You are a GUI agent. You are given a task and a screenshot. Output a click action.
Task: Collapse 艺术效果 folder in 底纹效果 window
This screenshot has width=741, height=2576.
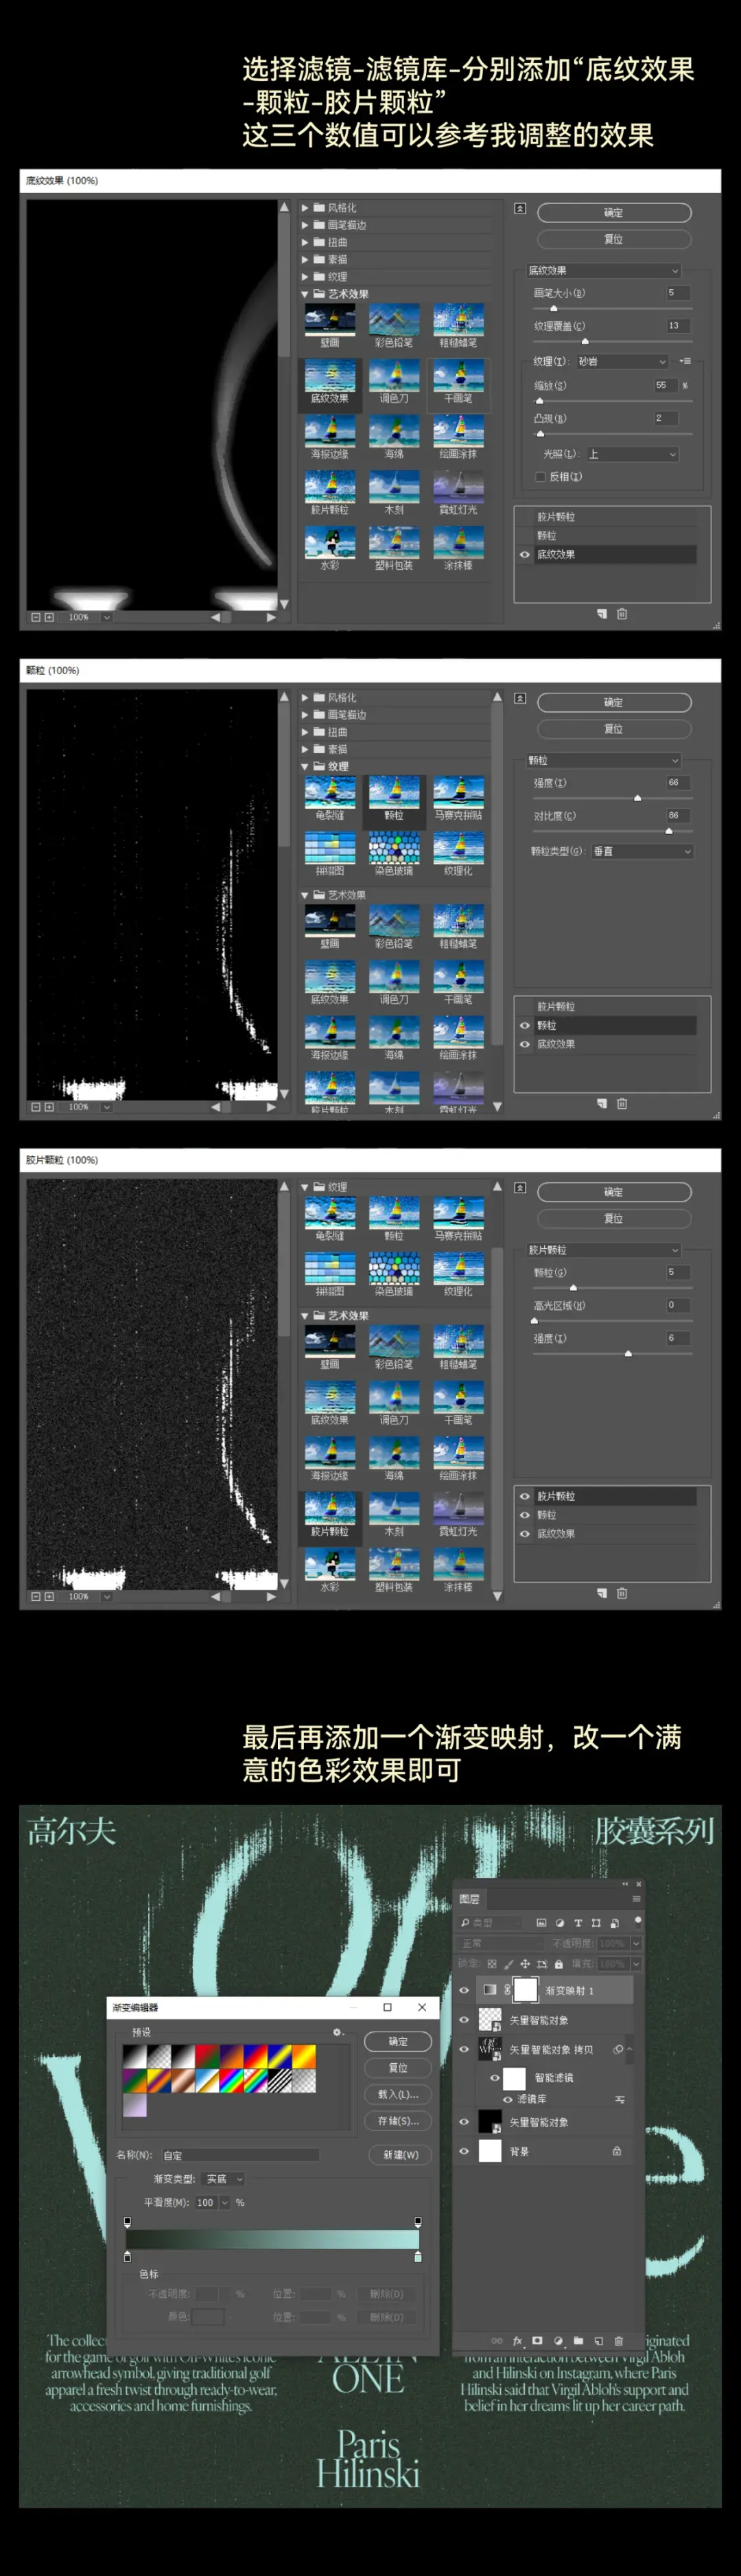(x=305, y=294)
